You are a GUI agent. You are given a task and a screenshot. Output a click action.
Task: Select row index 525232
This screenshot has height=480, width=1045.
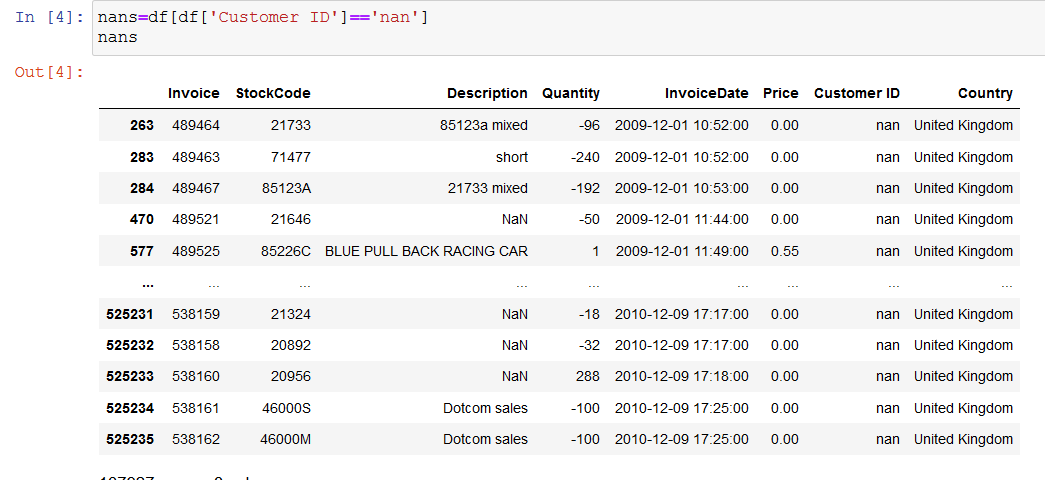(x=130, y=345)
